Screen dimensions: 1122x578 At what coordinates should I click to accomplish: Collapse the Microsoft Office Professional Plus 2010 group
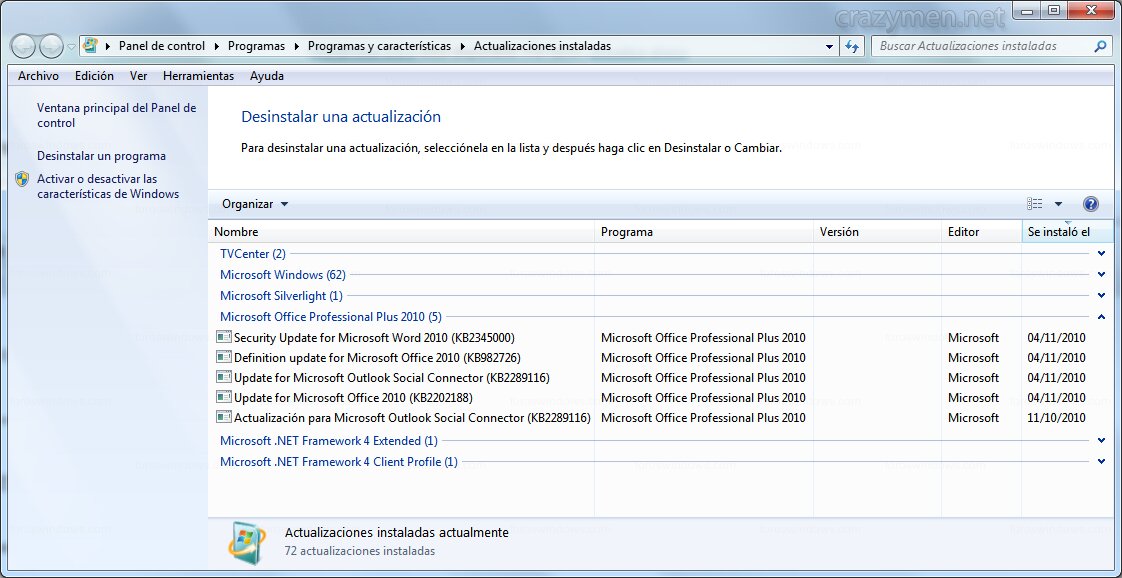(1101, 316)
